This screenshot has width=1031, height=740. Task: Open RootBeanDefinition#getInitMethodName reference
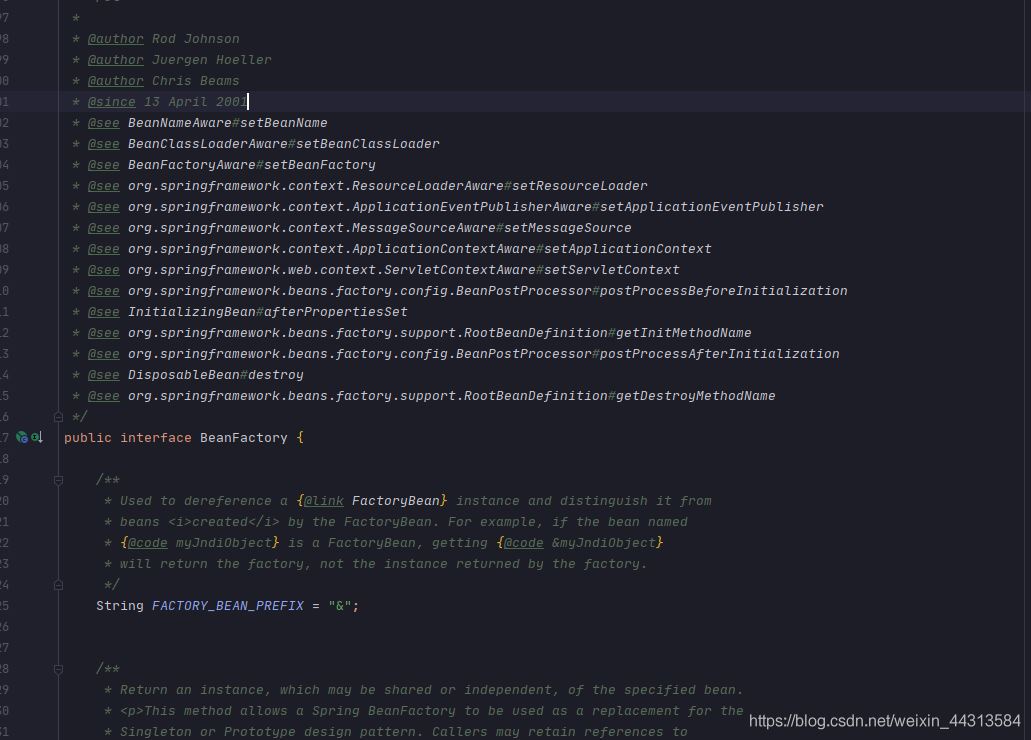(439, 333)
